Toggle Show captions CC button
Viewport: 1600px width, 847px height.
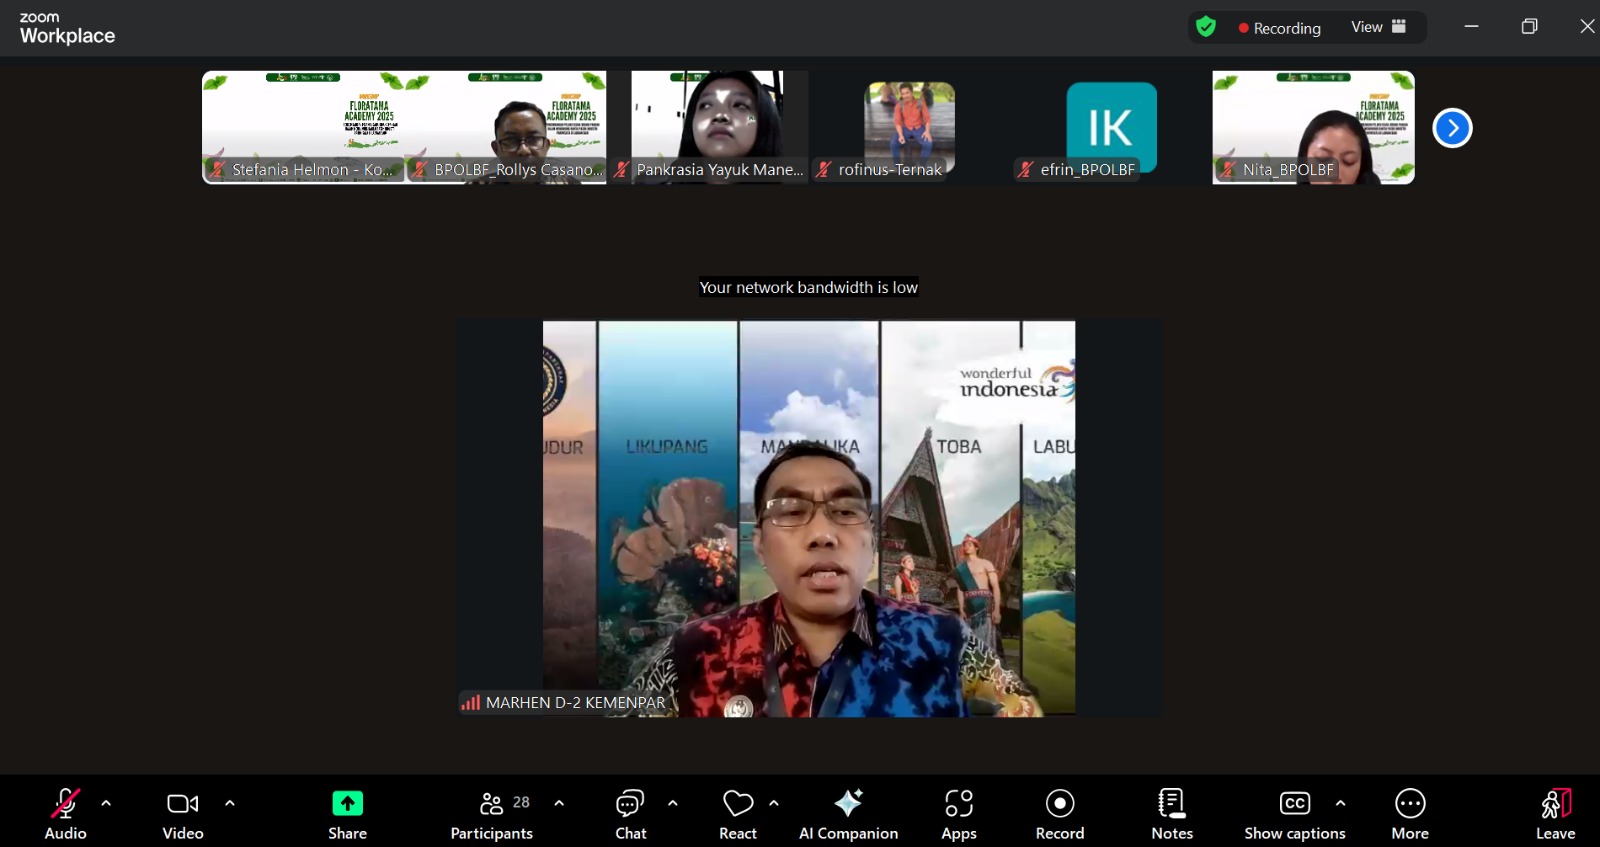click(1294, 814)
